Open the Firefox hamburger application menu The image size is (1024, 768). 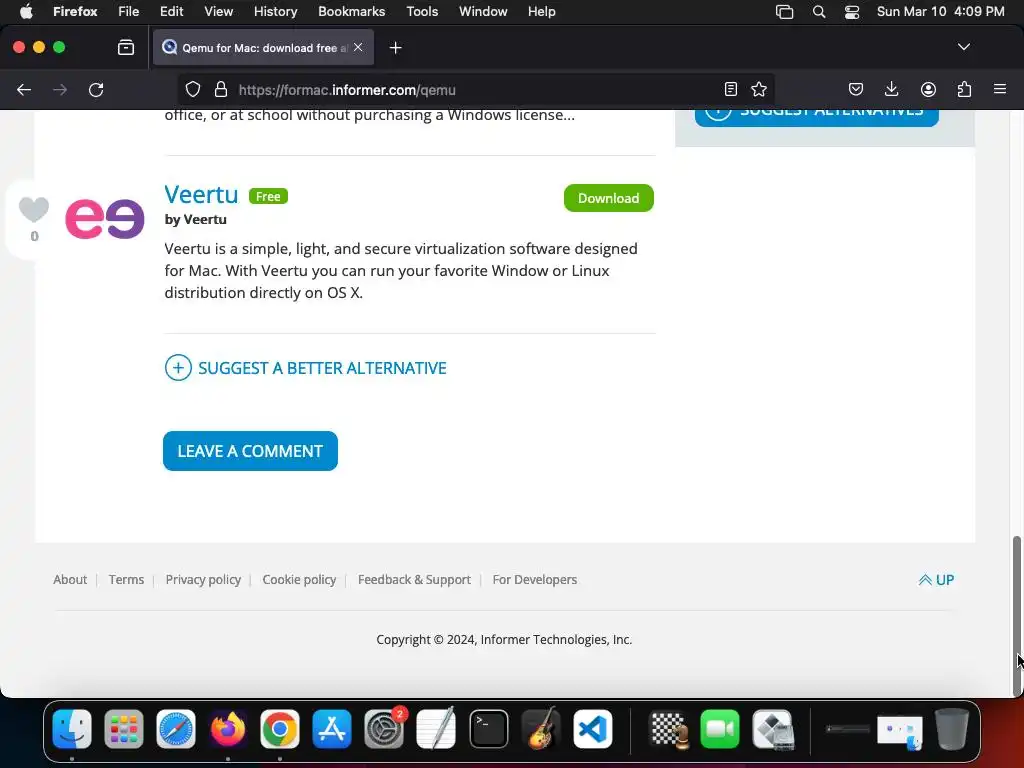1000,89
